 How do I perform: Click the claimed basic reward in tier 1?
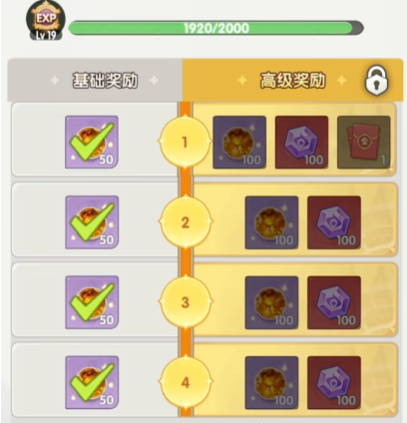pyautogui.click(x=92, y=142)
